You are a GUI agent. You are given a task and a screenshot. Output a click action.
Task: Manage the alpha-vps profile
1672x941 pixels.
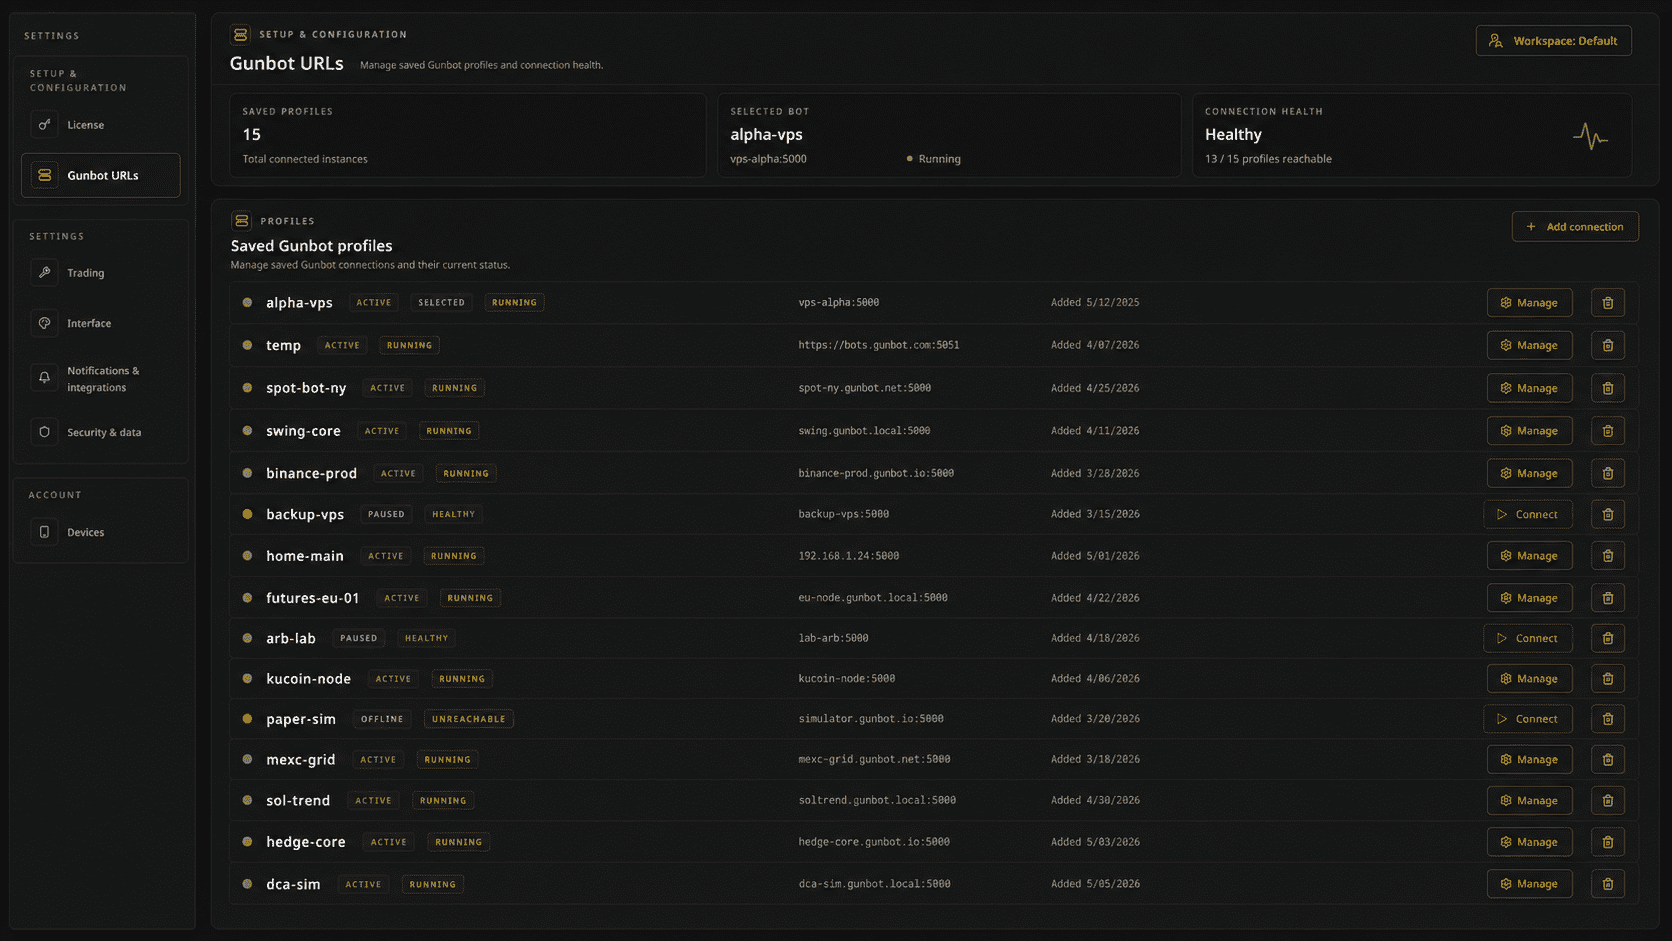tap(1529, 303)
